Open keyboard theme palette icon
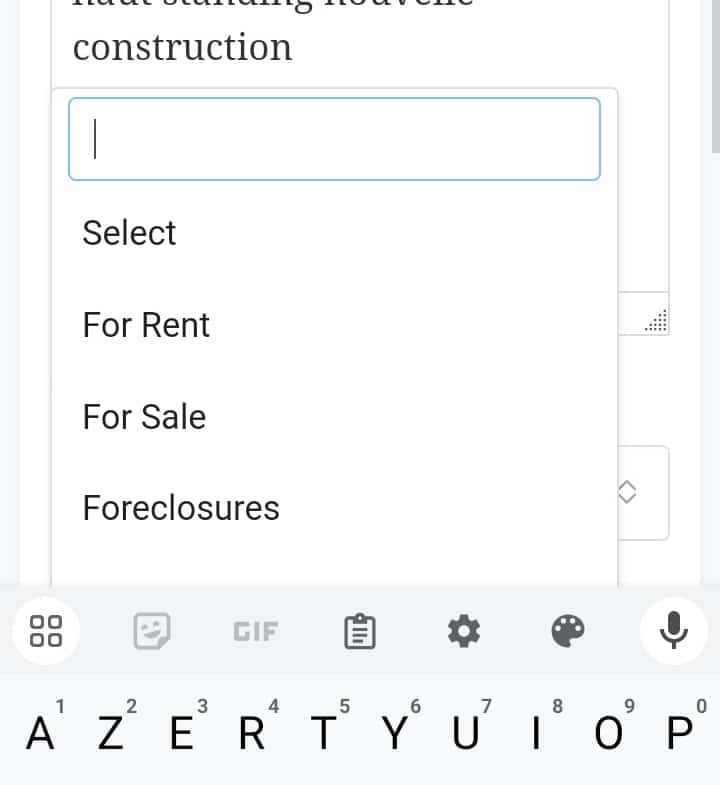The image size is (720, 785). 567,631
